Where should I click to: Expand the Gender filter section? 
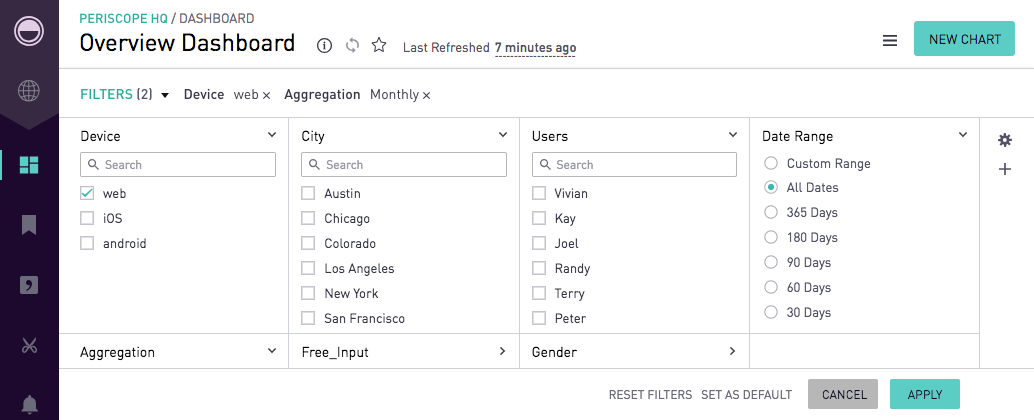pos(732,351)
